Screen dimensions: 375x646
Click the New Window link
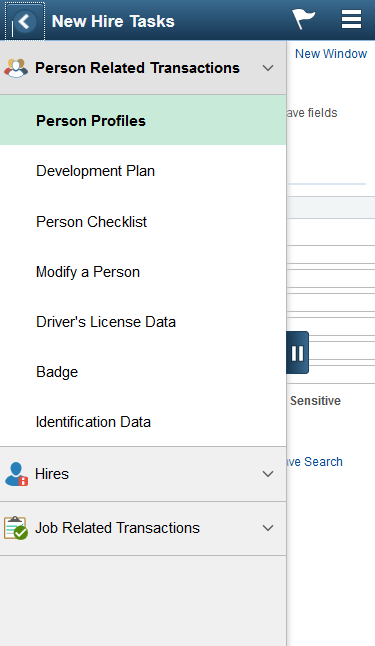tap(331, 54)
